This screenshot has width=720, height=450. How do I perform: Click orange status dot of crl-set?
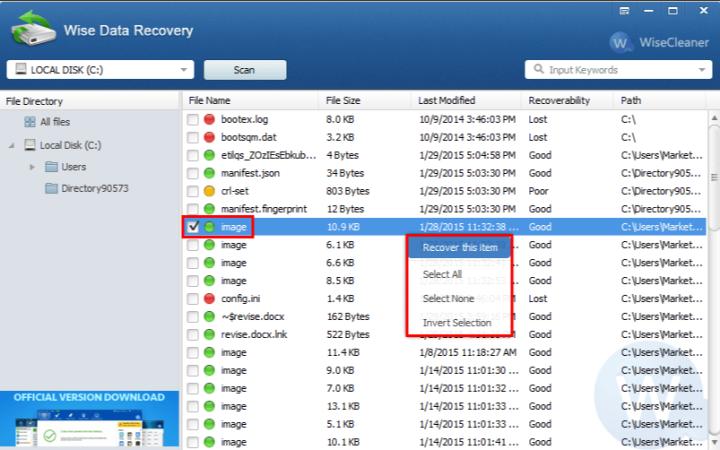pos(209,191)
